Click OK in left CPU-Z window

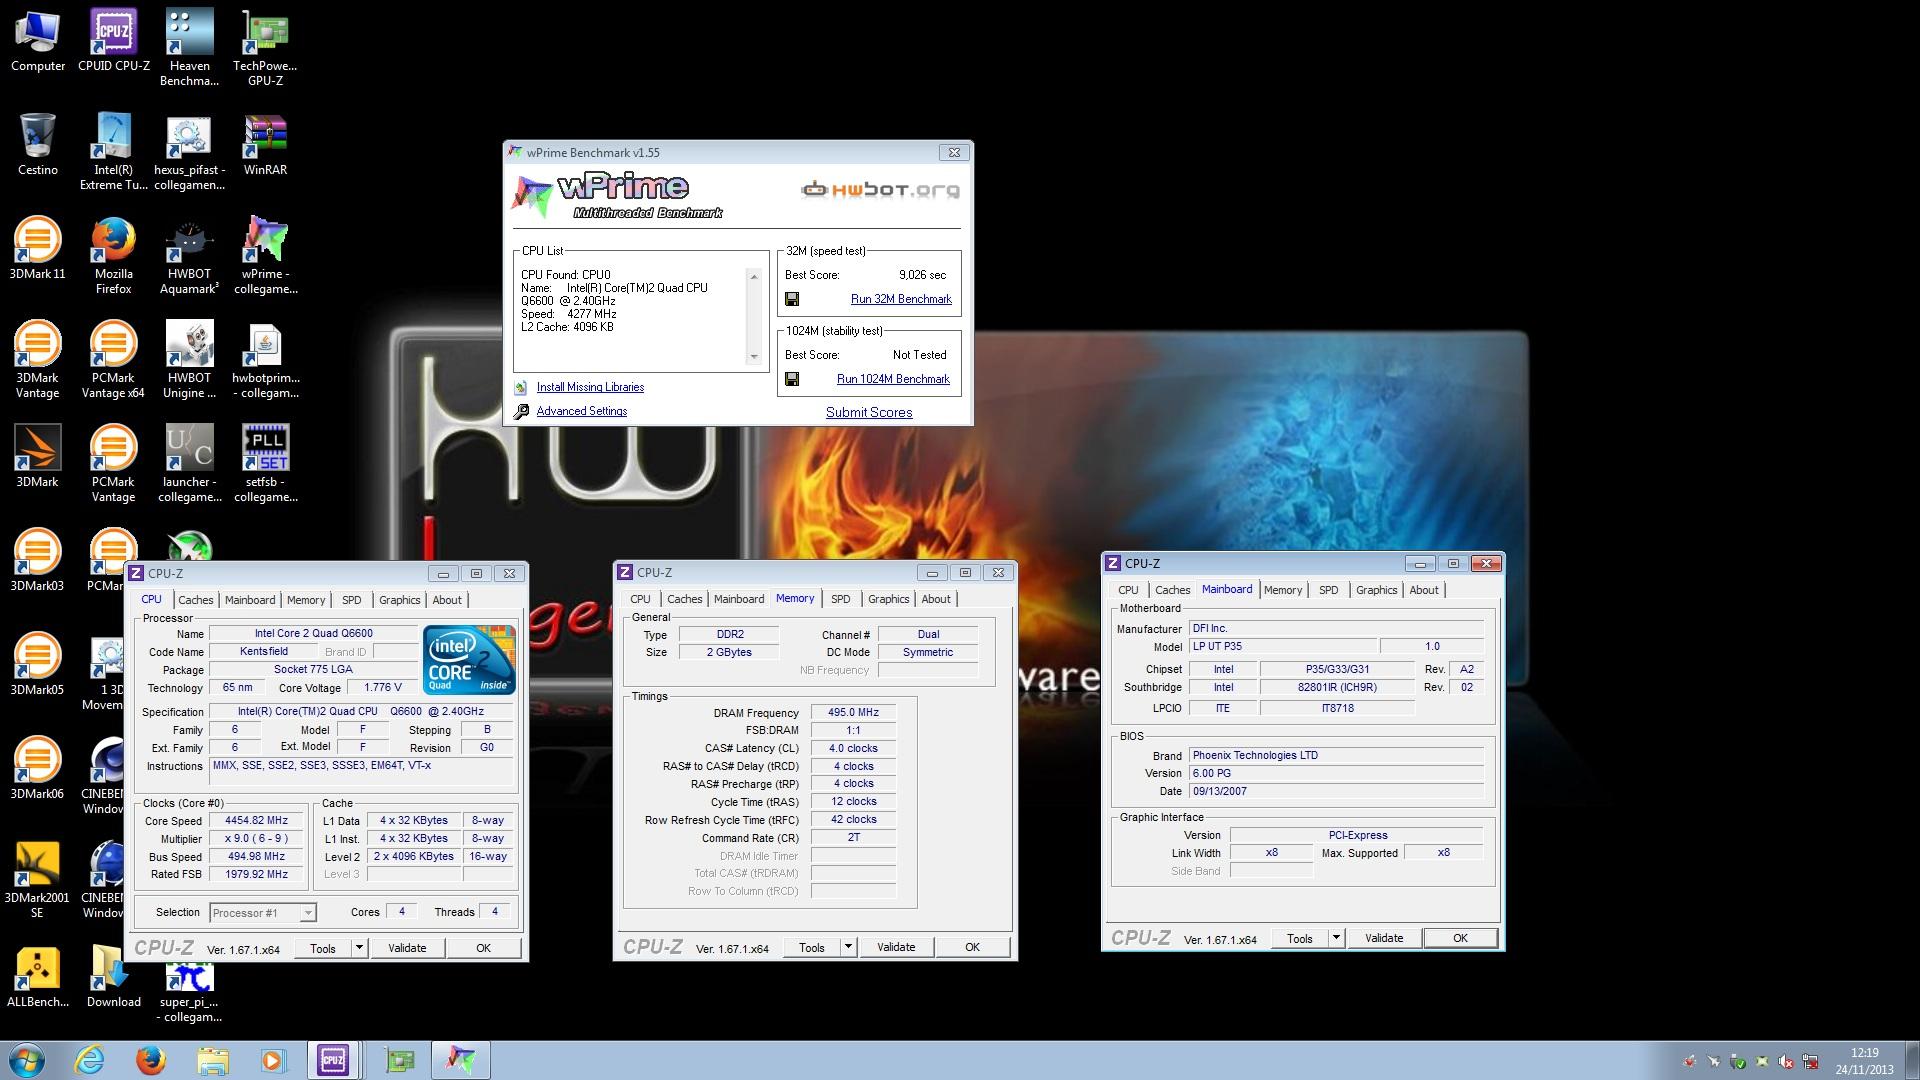coord(483,948)
